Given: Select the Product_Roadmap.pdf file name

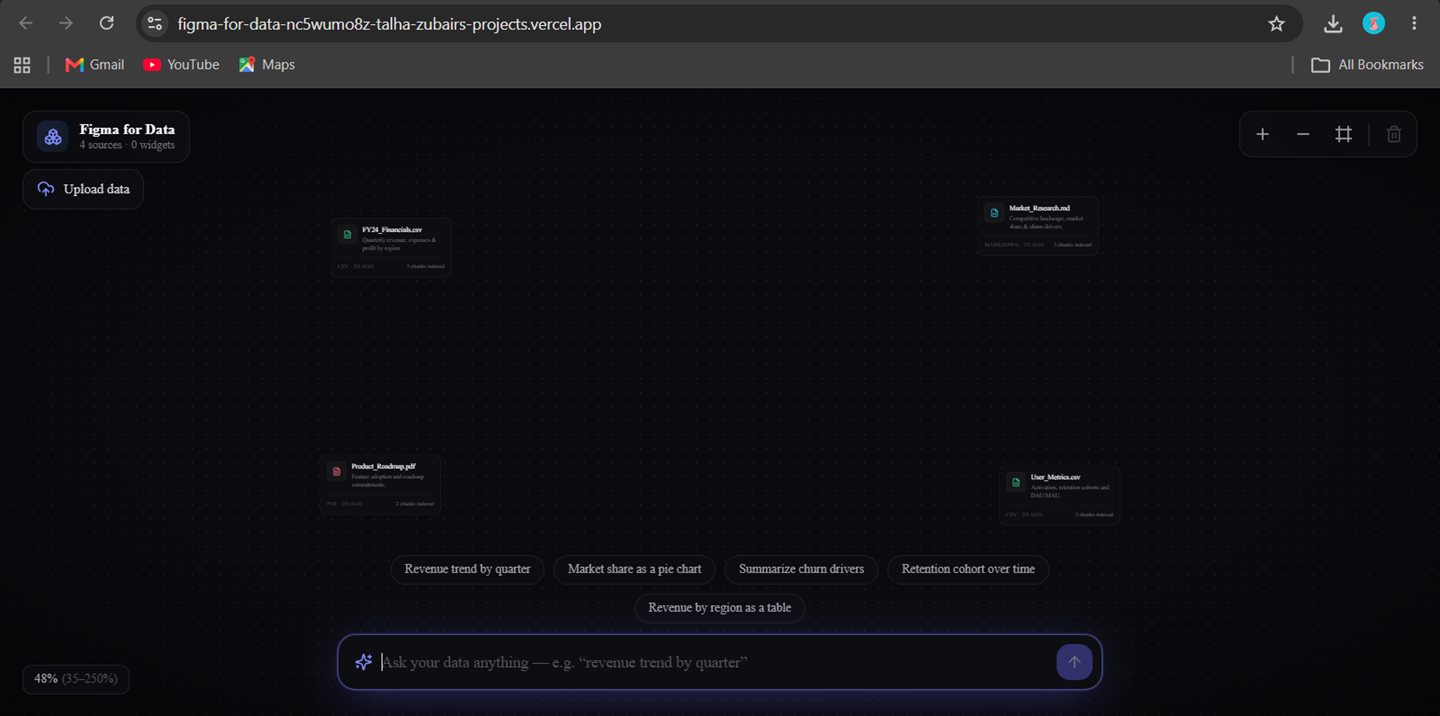Looking at the screenshot, I should (x=383, y=466).
